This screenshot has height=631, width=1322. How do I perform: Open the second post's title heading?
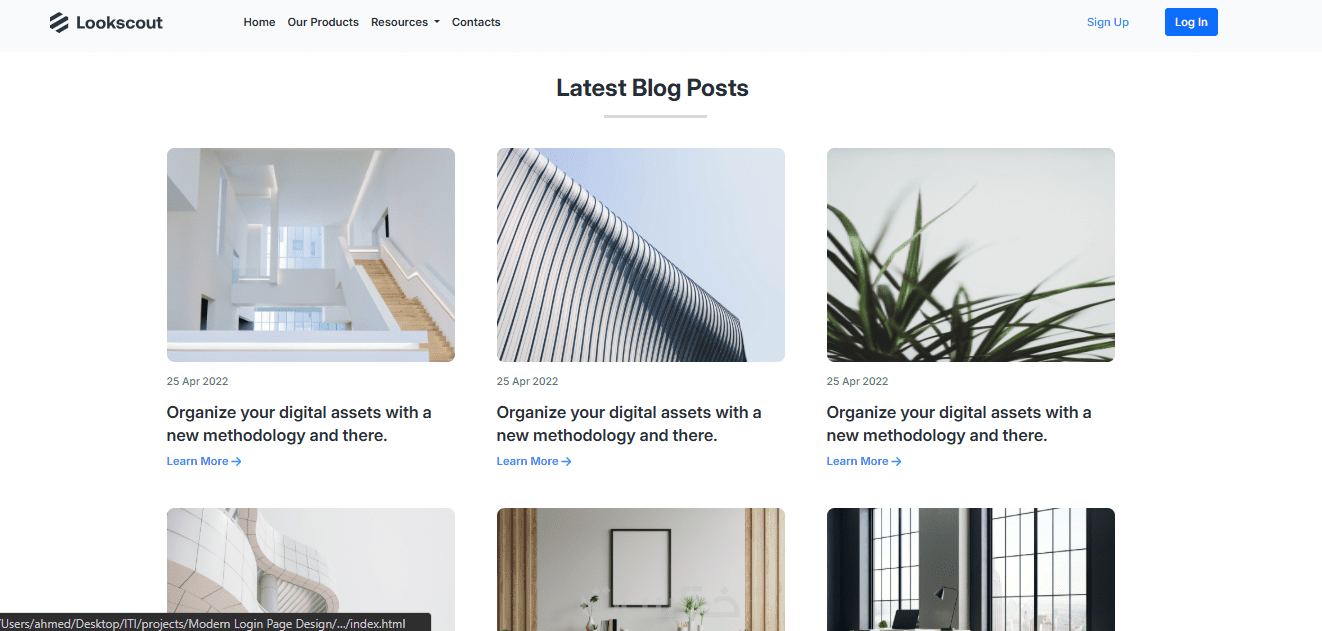pos(629,424)
